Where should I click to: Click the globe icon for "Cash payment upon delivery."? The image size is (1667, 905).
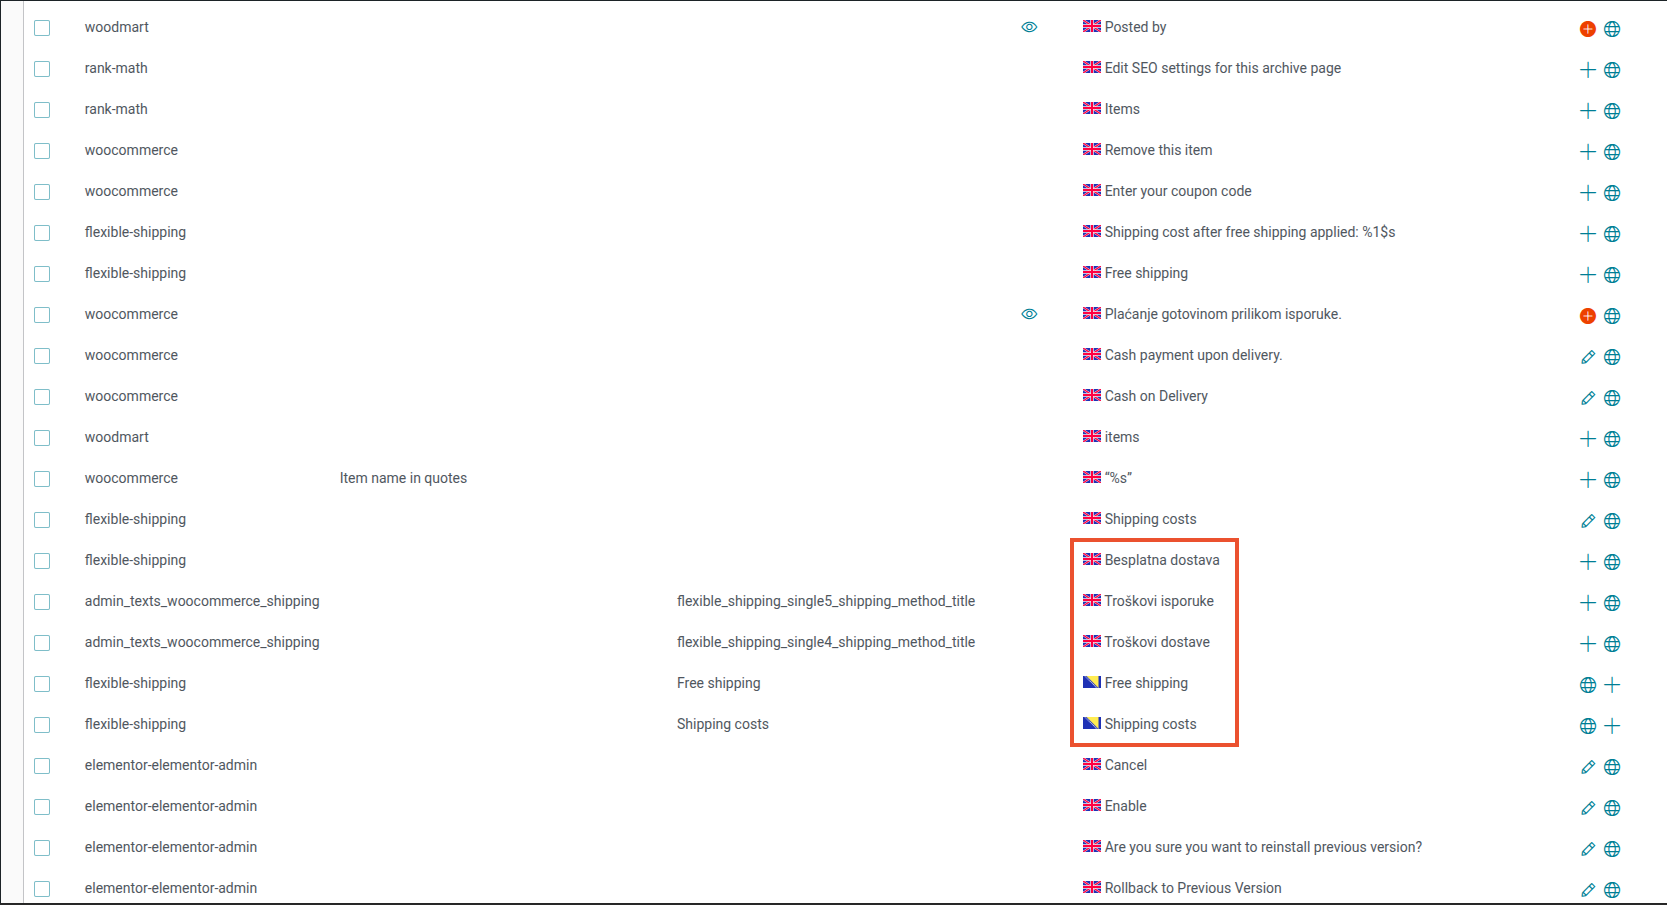pyautogui.click(x=1612, y=357)
